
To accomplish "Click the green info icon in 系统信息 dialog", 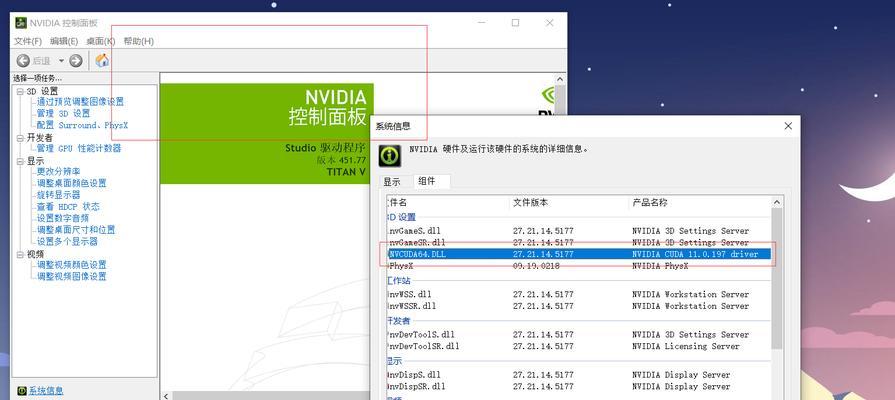I will 389,155.
